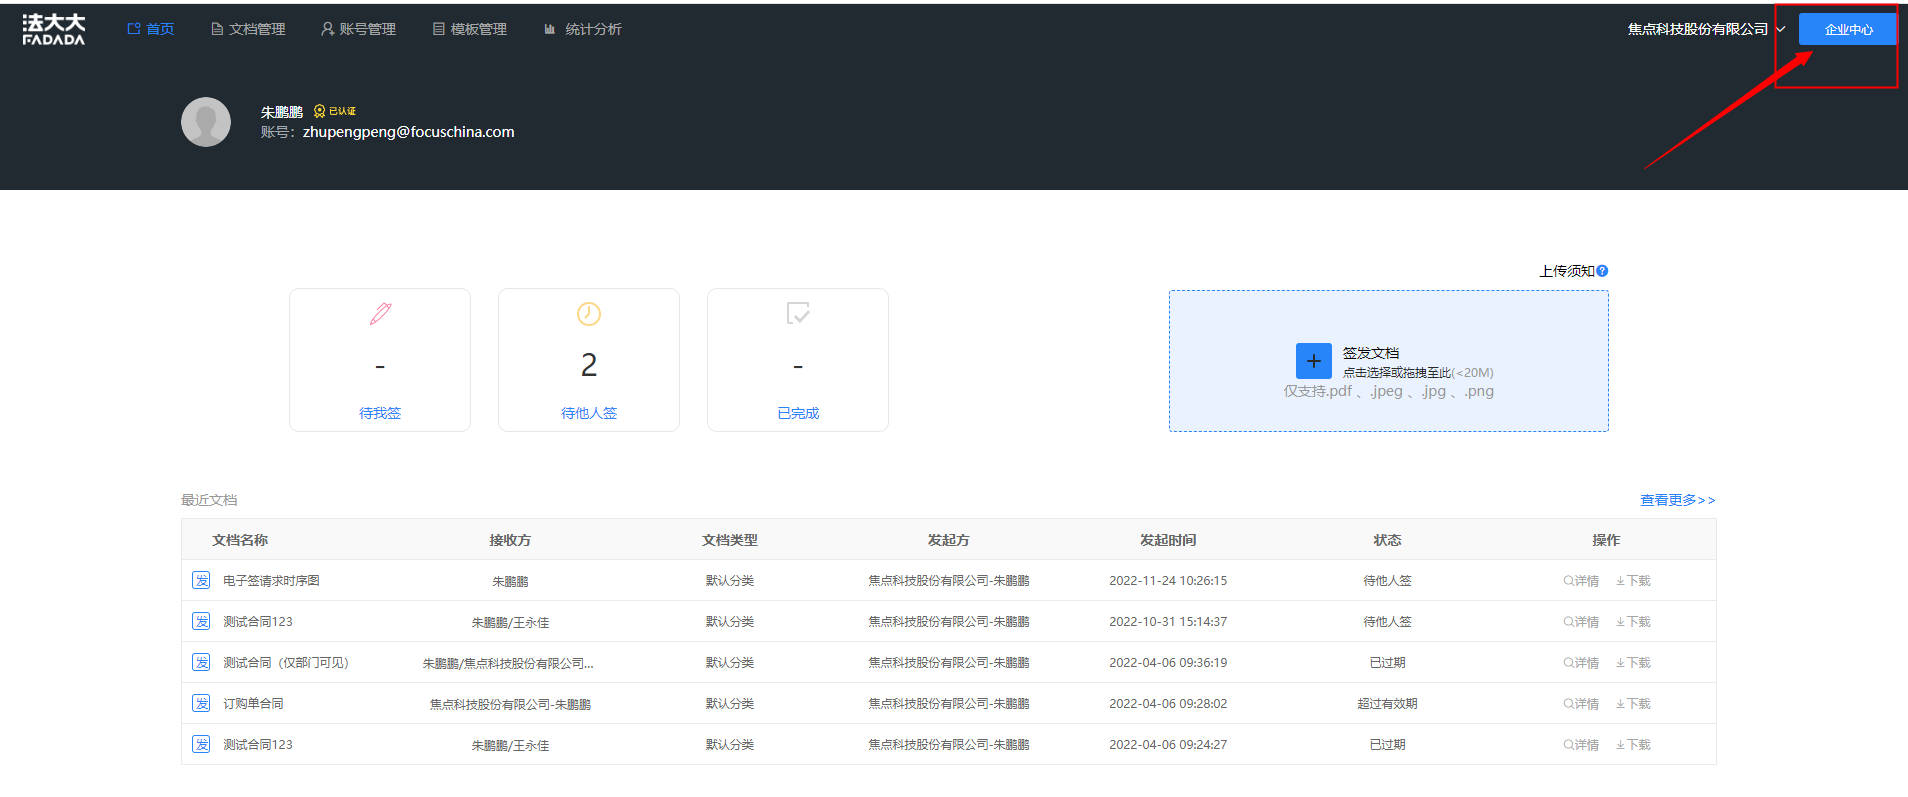Viewport: 1908px width, 797px height.
Task: Click 下载 for 订购单合同
Action: tap(1633, 704)
